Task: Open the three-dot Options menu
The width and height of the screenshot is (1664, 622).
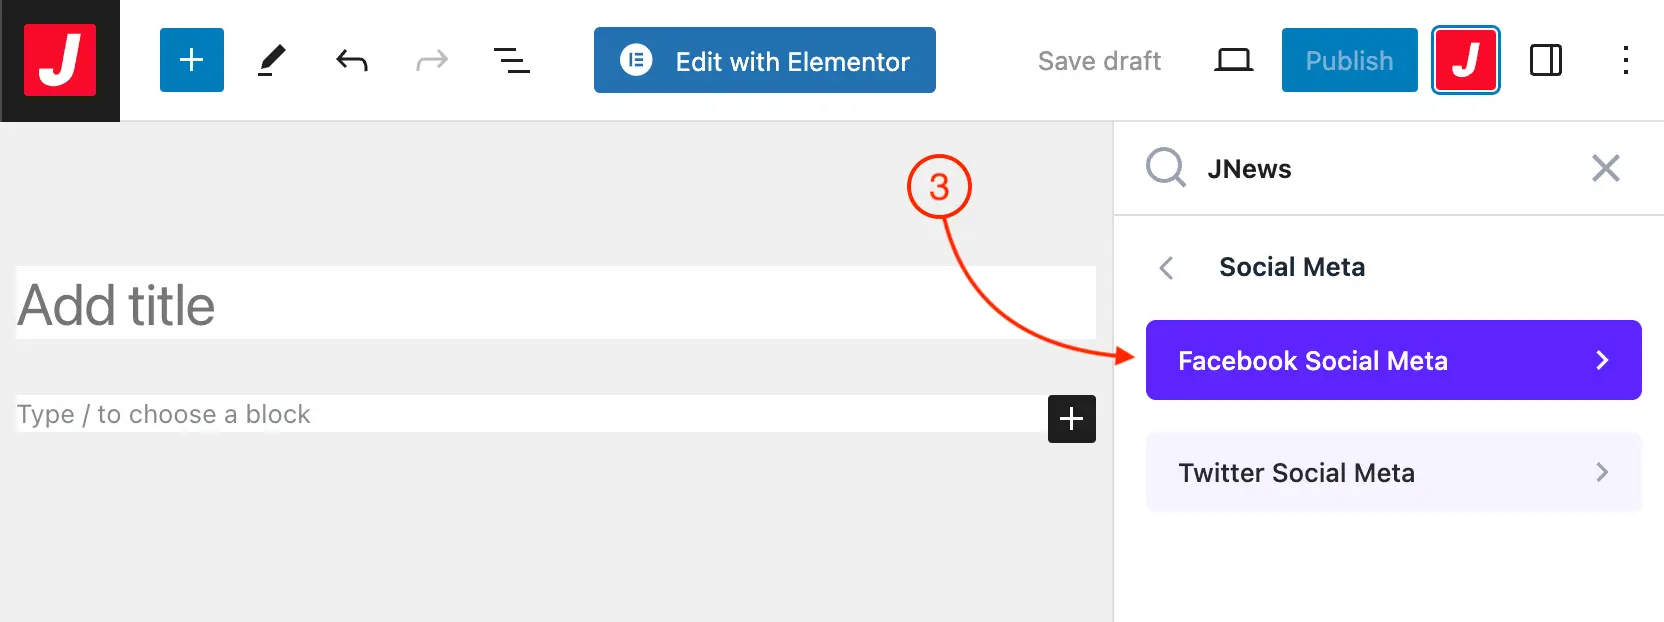Action: (x=1626, y=61)
